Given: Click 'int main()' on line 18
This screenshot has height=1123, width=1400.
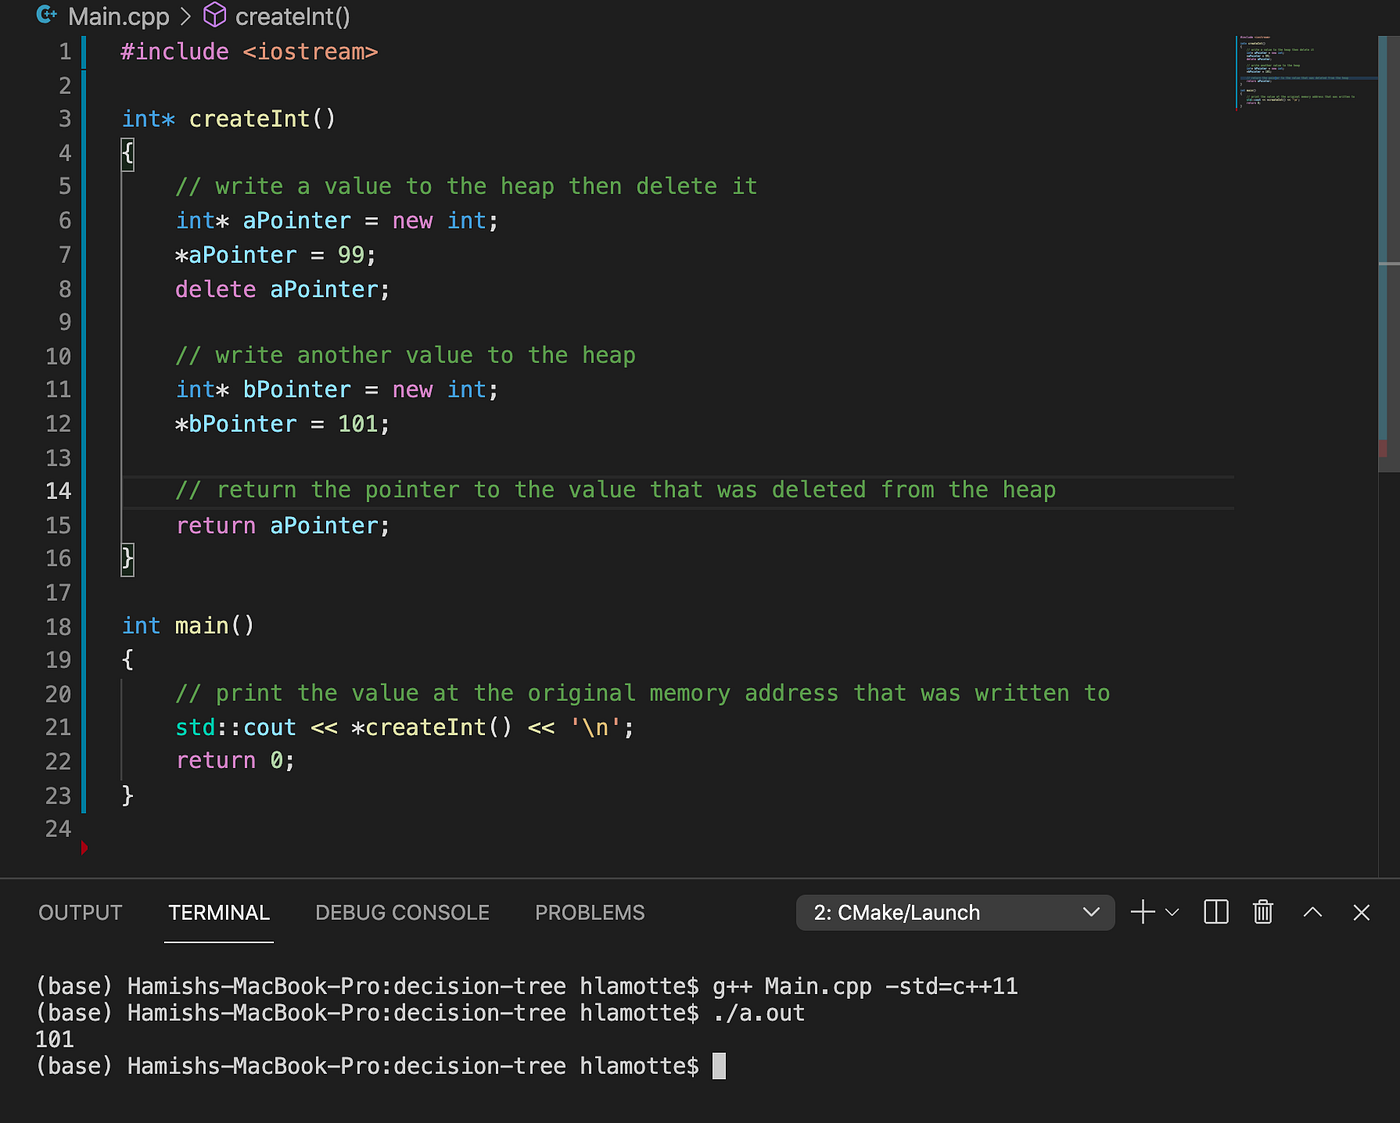Looking at the screenshot, I should 188,626.
